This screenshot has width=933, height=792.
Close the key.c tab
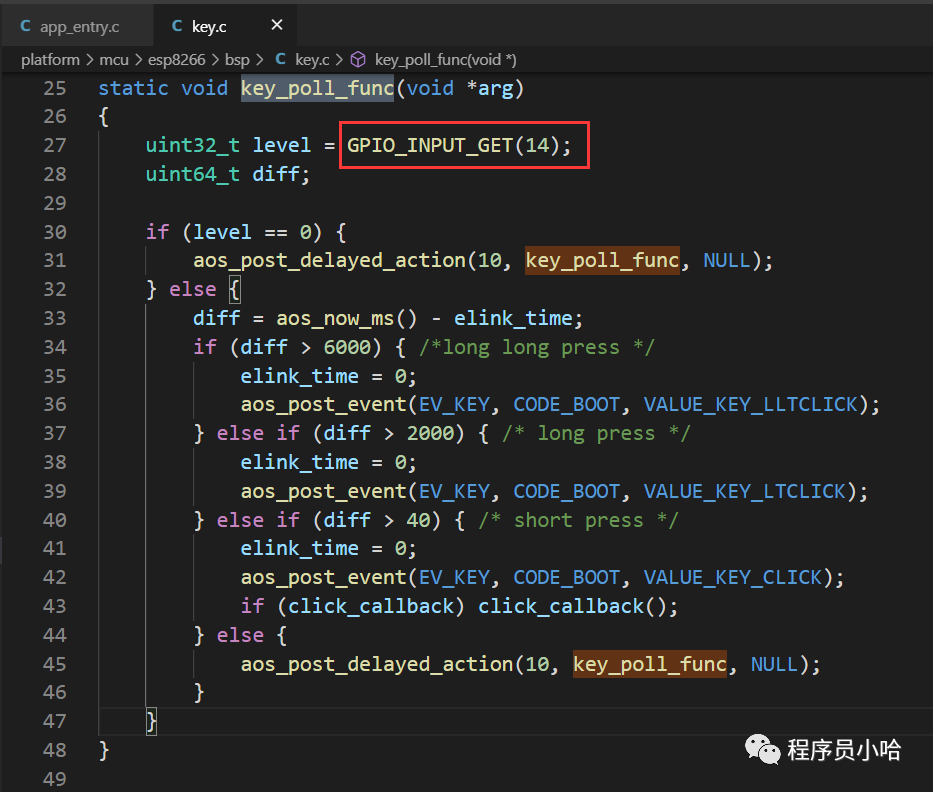(x=277, y=25)
